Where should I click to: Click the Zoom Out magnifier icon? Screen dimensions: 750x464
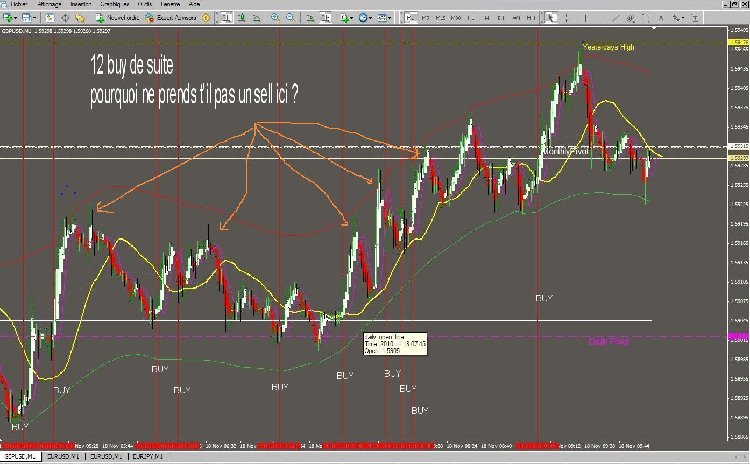tap(290, 18)
